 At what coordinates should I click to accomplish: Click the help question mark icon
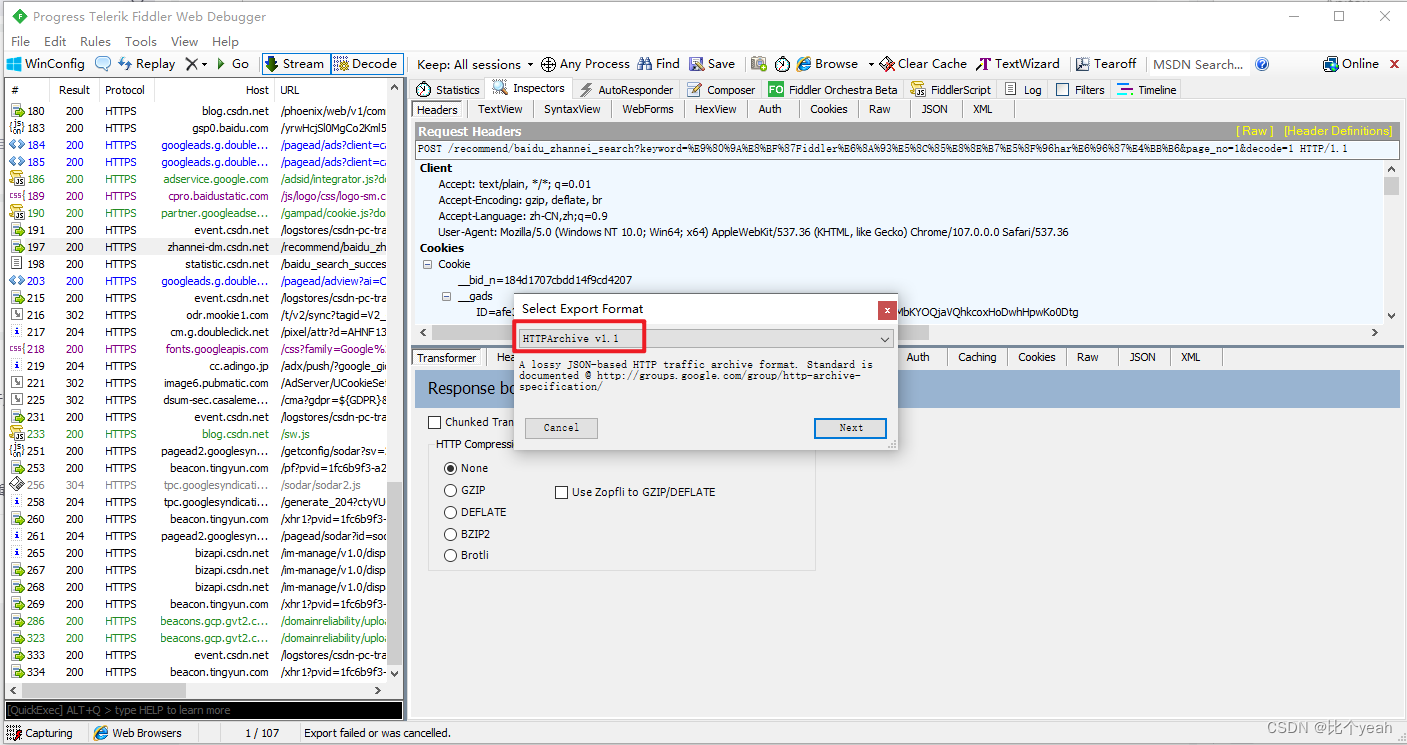[x=1262, y=64]
